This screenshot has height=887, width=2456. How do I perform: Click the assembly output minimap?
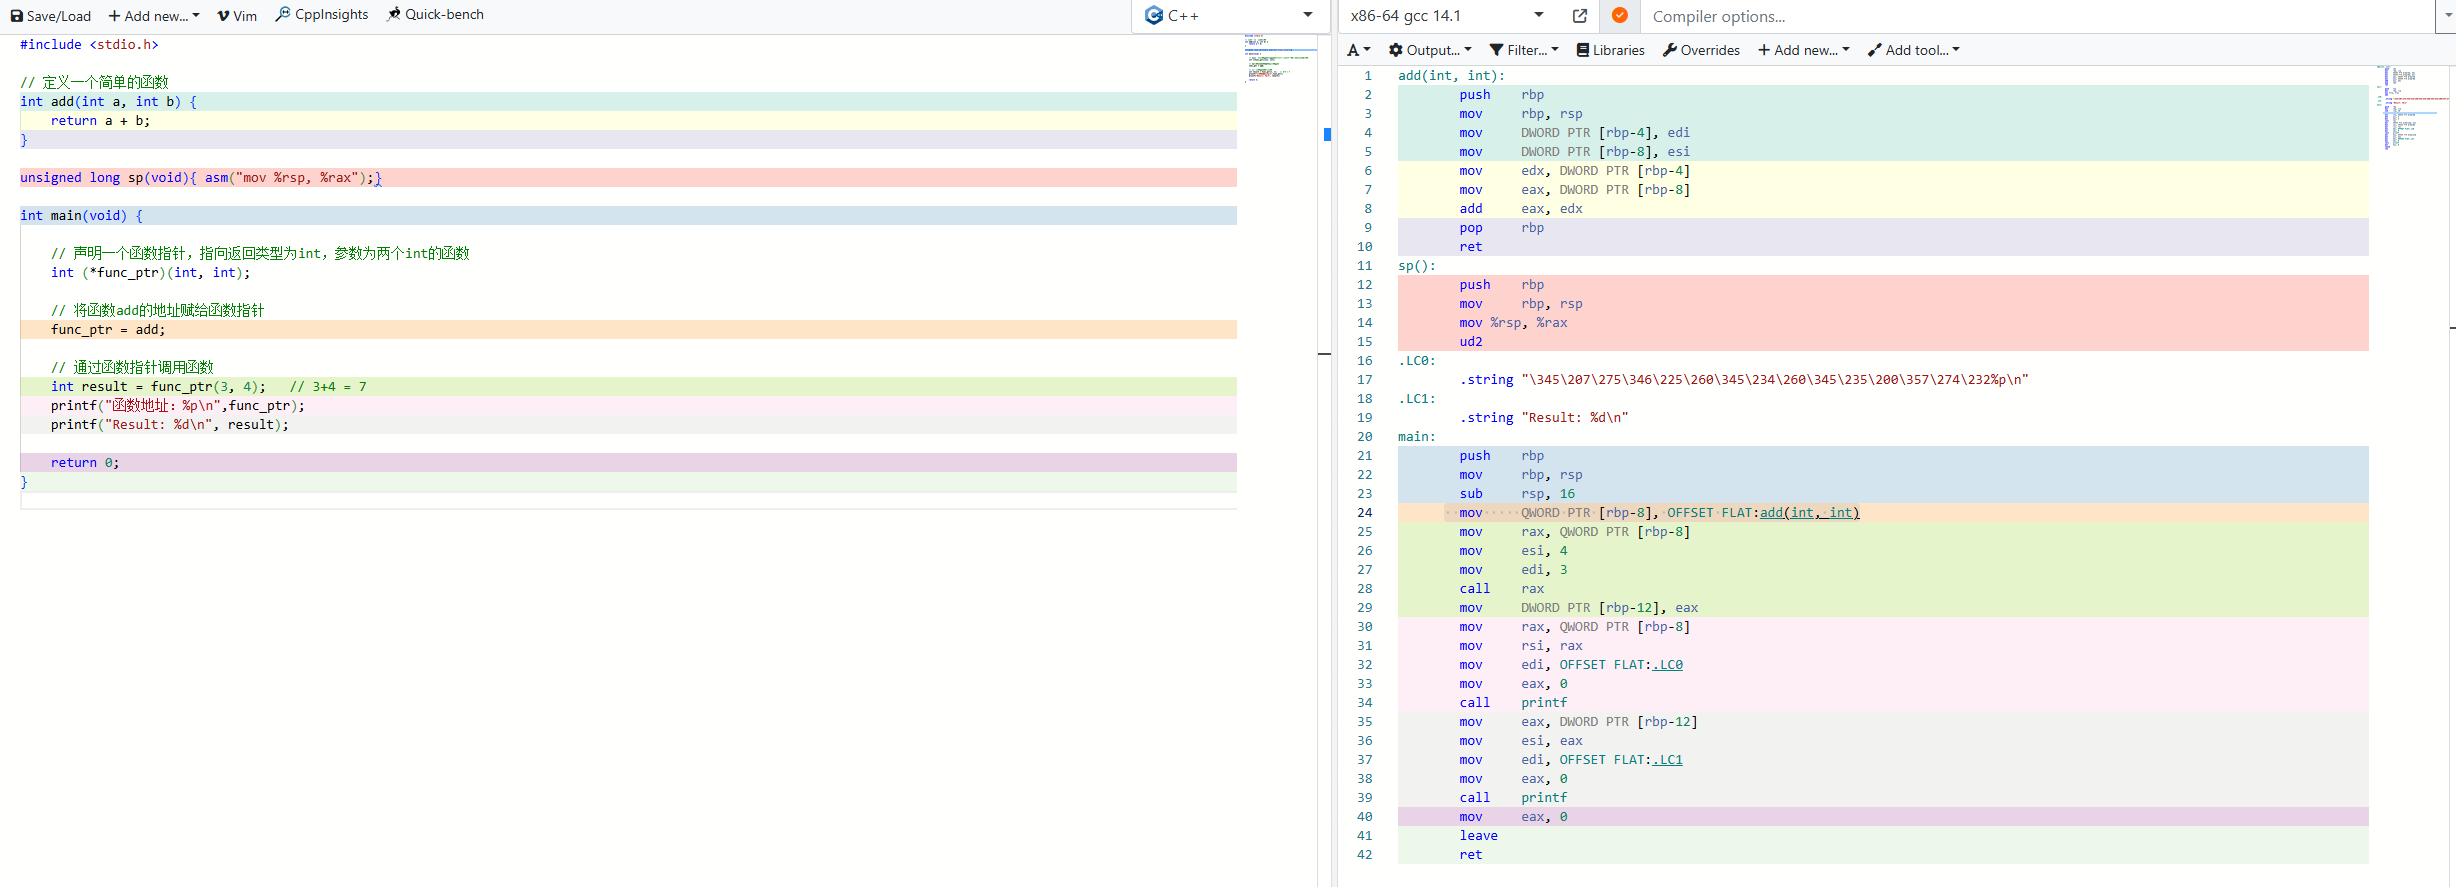tap(2414, 108)
